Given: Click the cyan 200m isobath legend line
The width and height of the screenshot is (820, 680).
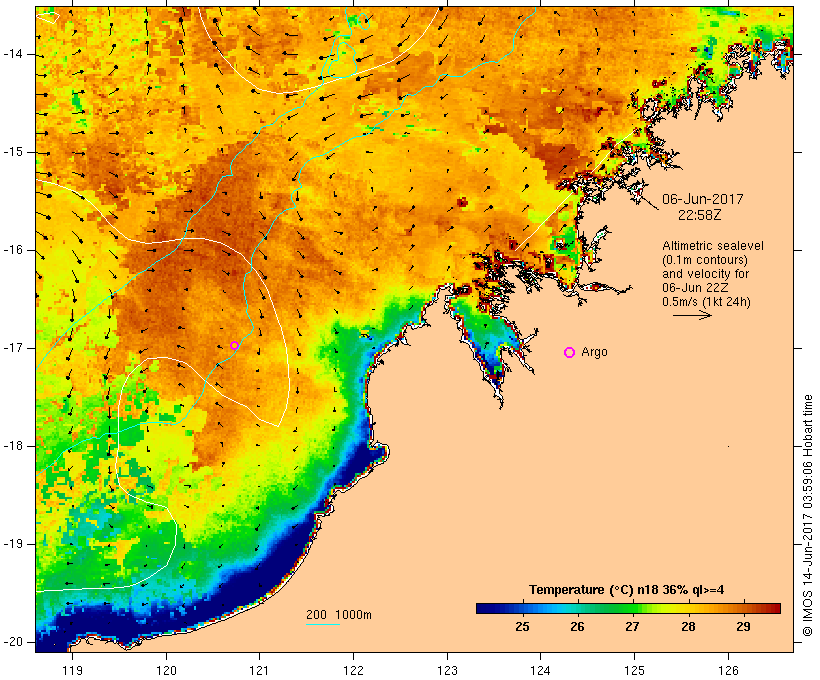Looking at the screenshot, I should click(x=323, y=624).
